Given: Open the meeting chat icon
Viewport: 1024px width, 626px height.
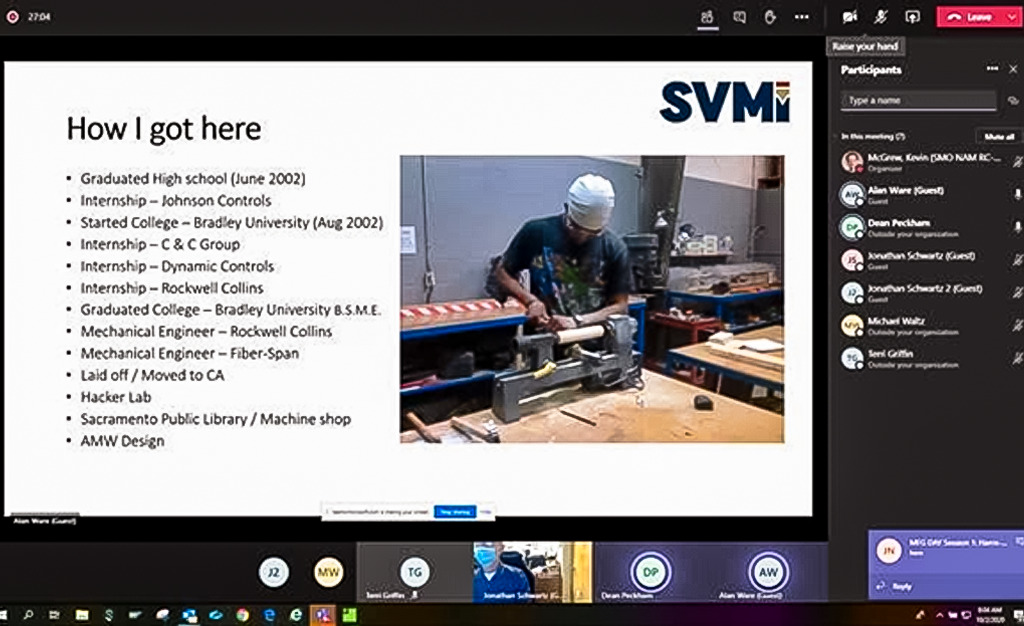Looking at the screenshot, I should pos(739,17).
